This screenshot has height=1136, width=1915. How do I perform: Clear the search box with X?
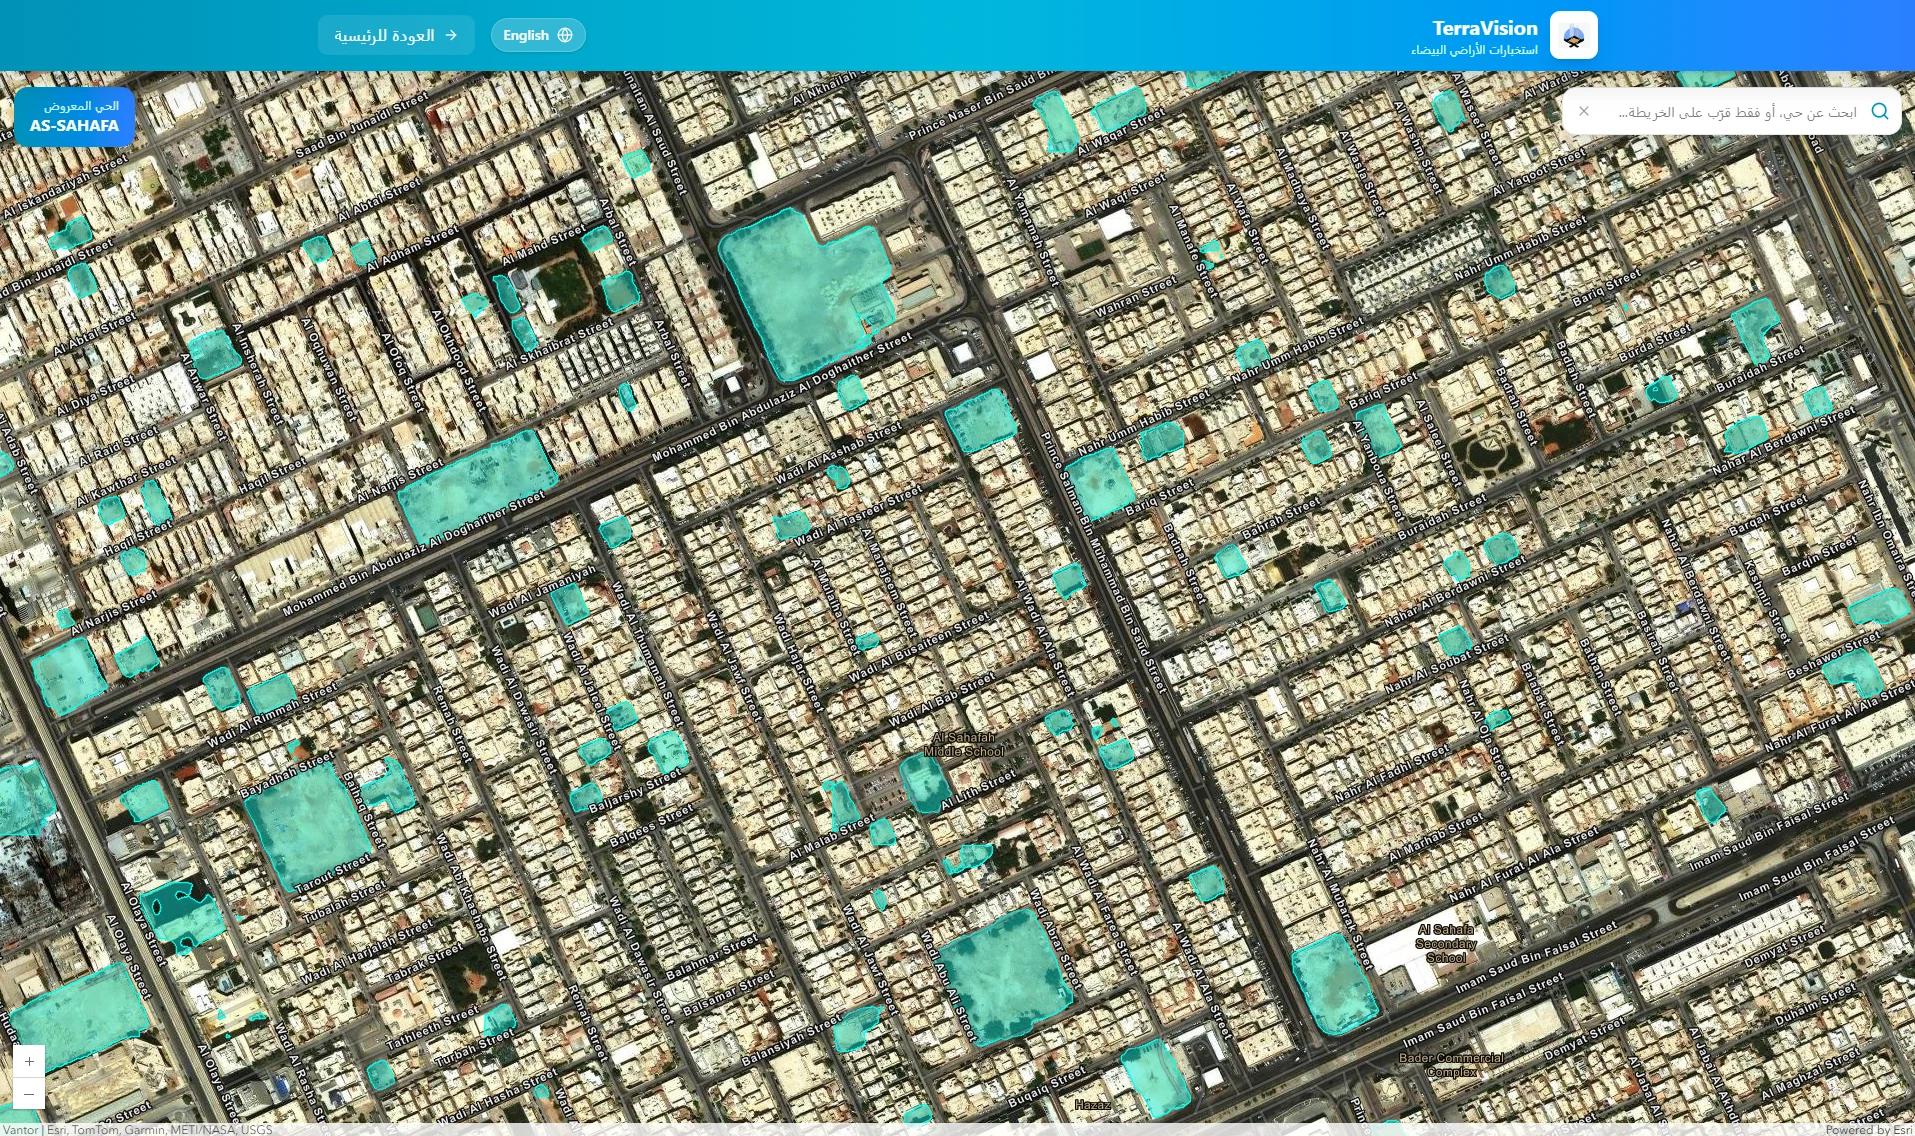click(1584, 111)
